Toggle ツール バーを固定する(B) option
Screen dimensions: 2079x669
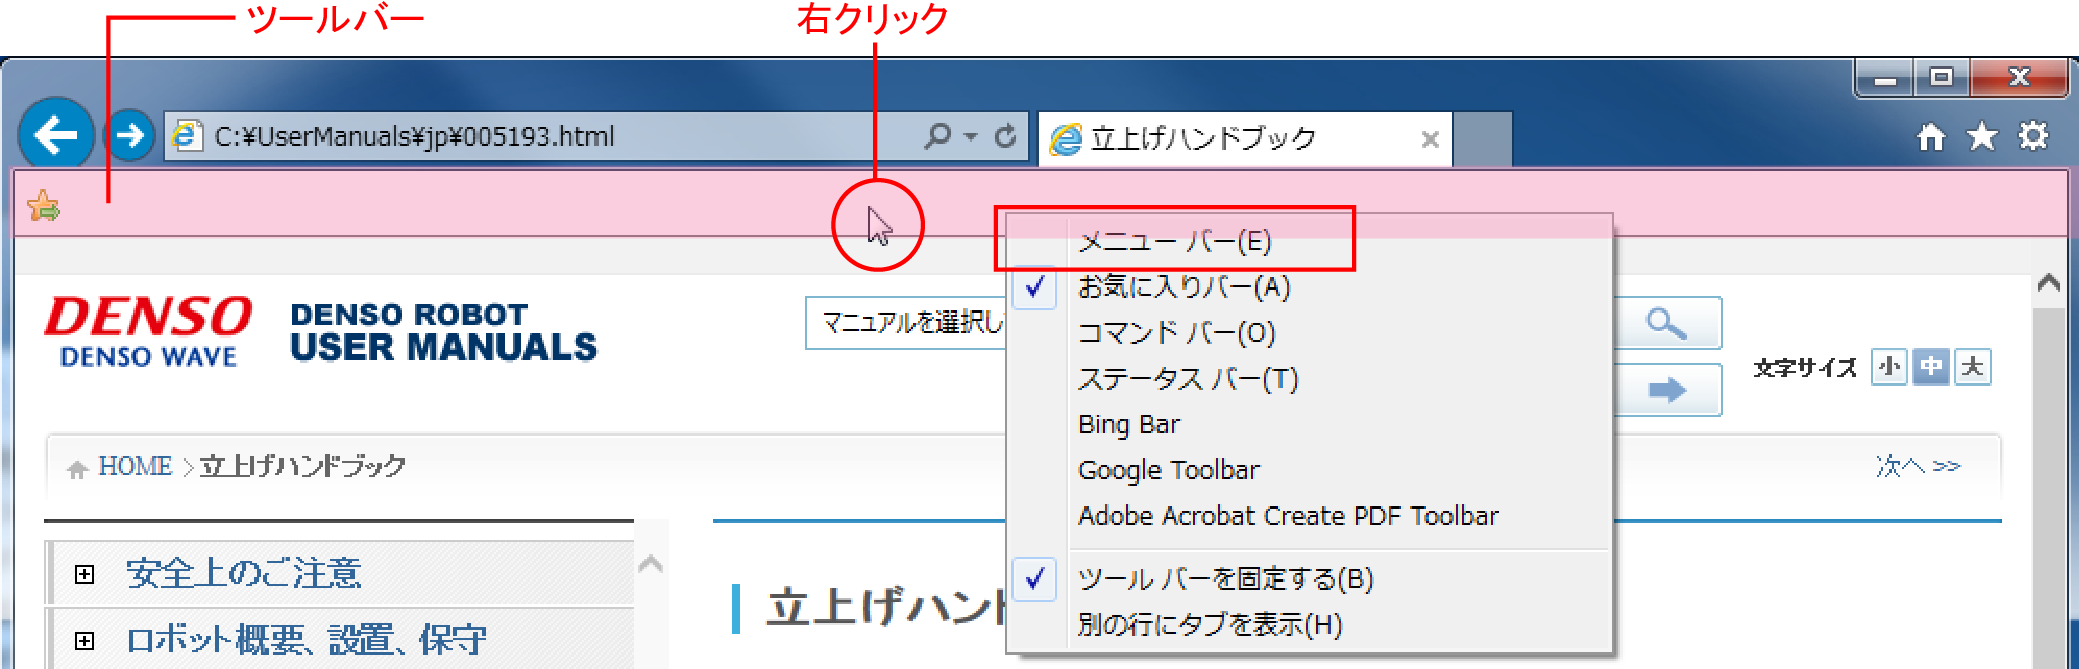click(1225, 579)
